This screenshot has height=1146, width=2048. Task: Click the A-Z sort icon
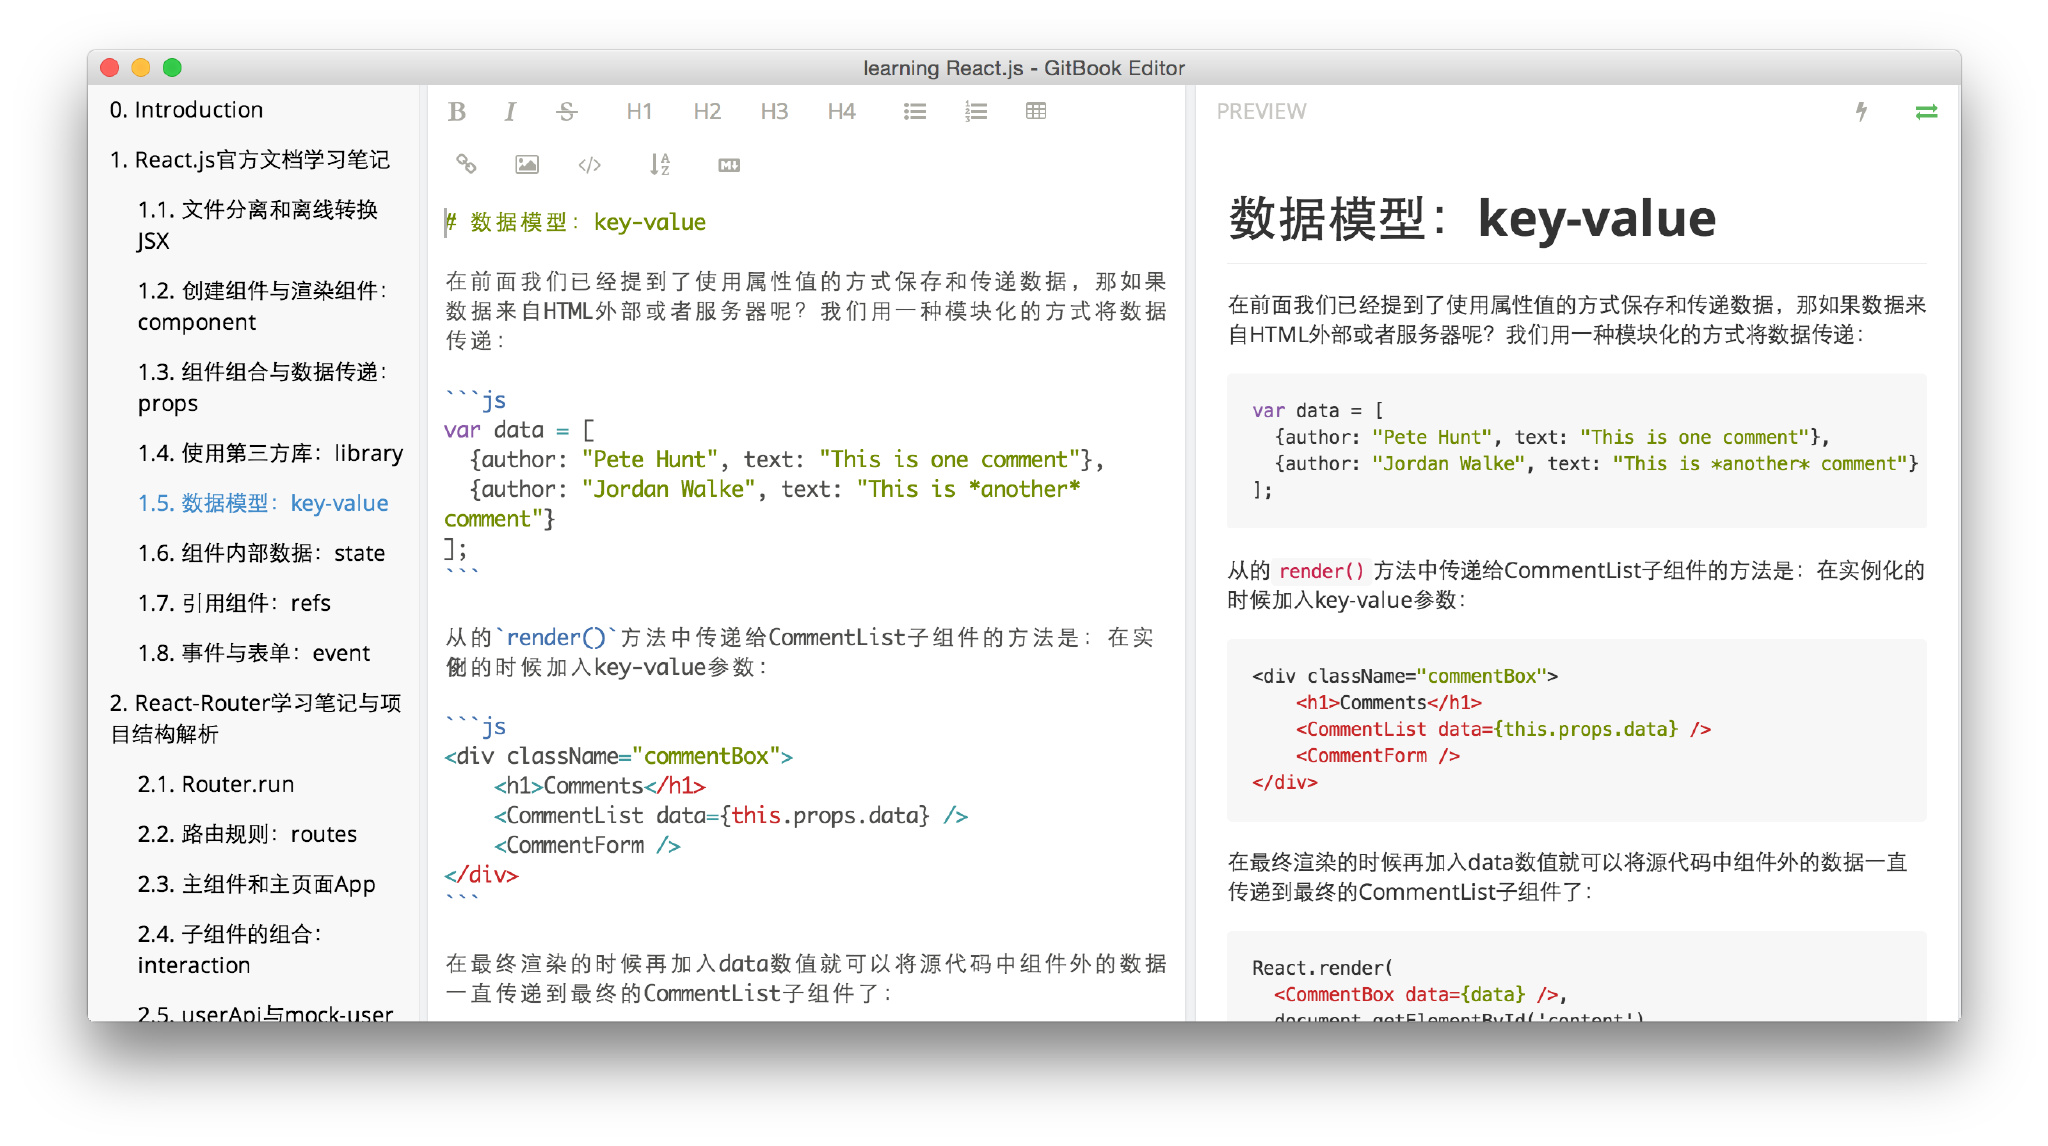[x=659, y=164]
